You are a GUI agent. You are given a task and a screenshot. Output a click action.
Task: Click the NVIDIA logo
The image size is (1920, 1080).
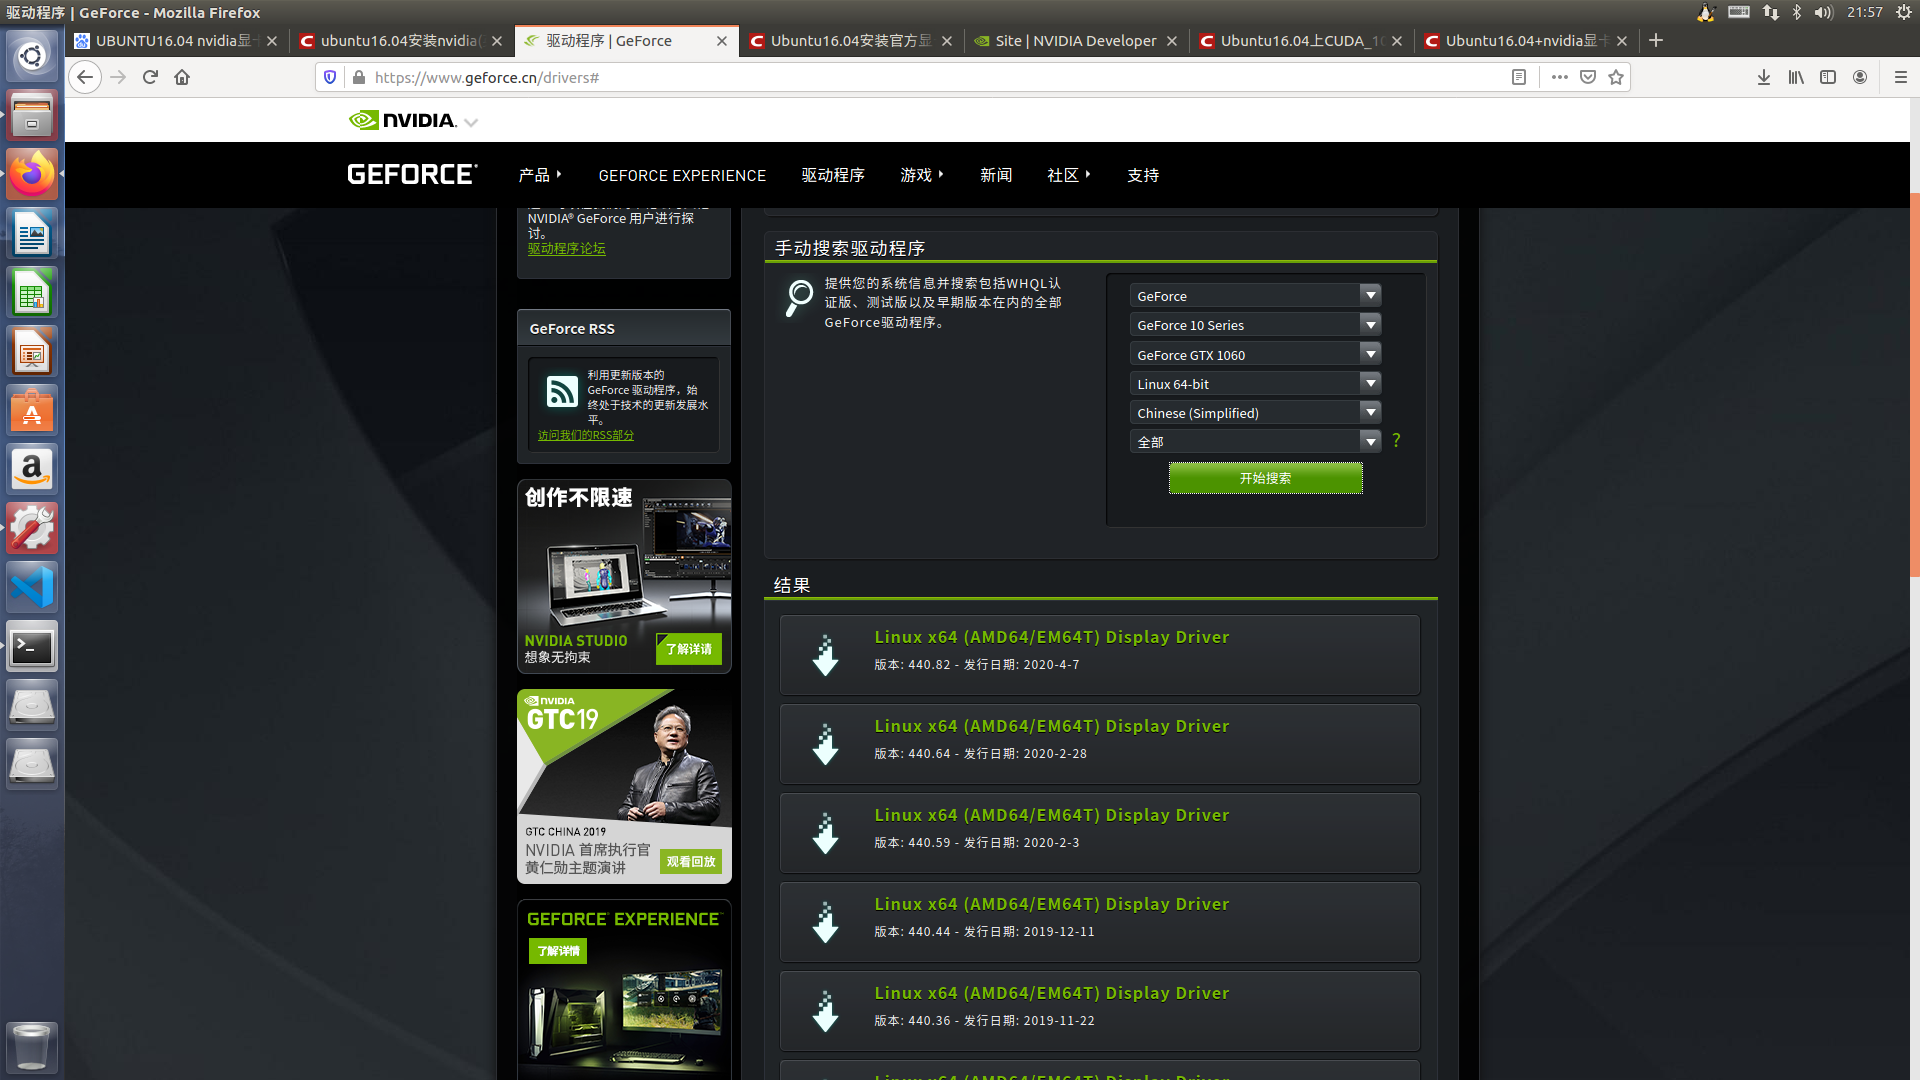(402, 121)
